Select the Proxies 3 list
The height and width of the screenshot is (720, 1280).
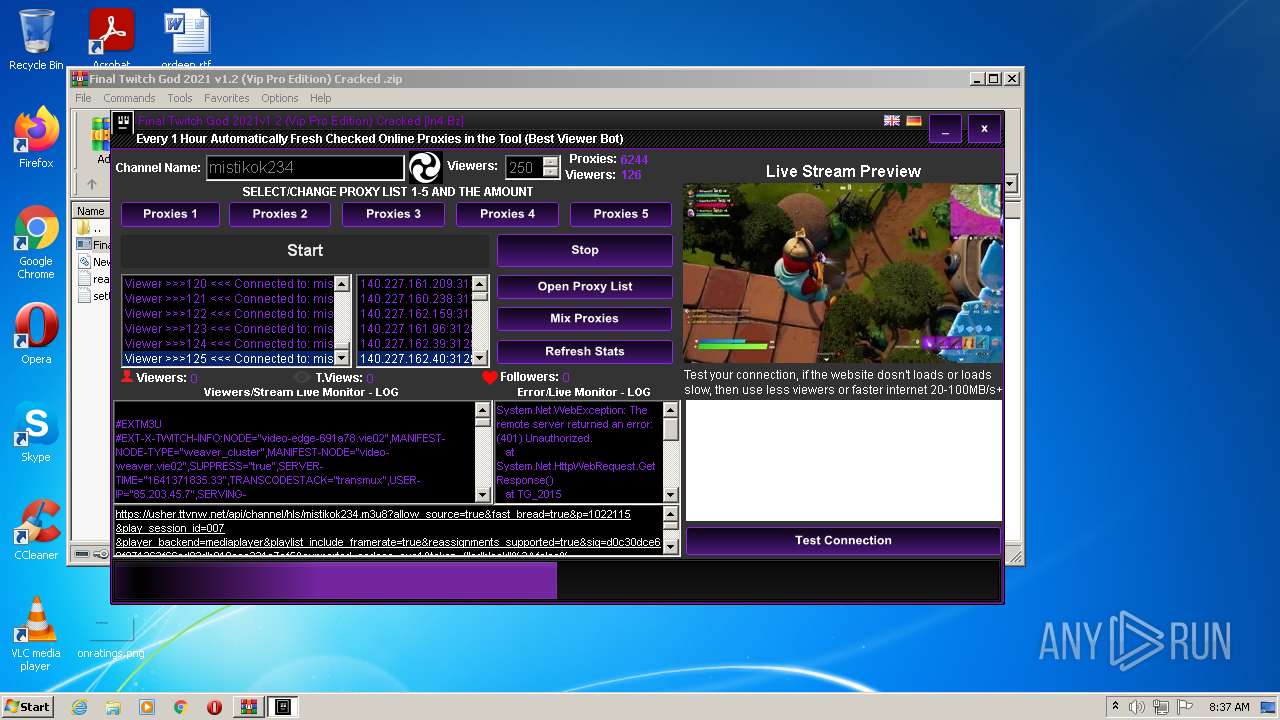(x=393, y=214)
